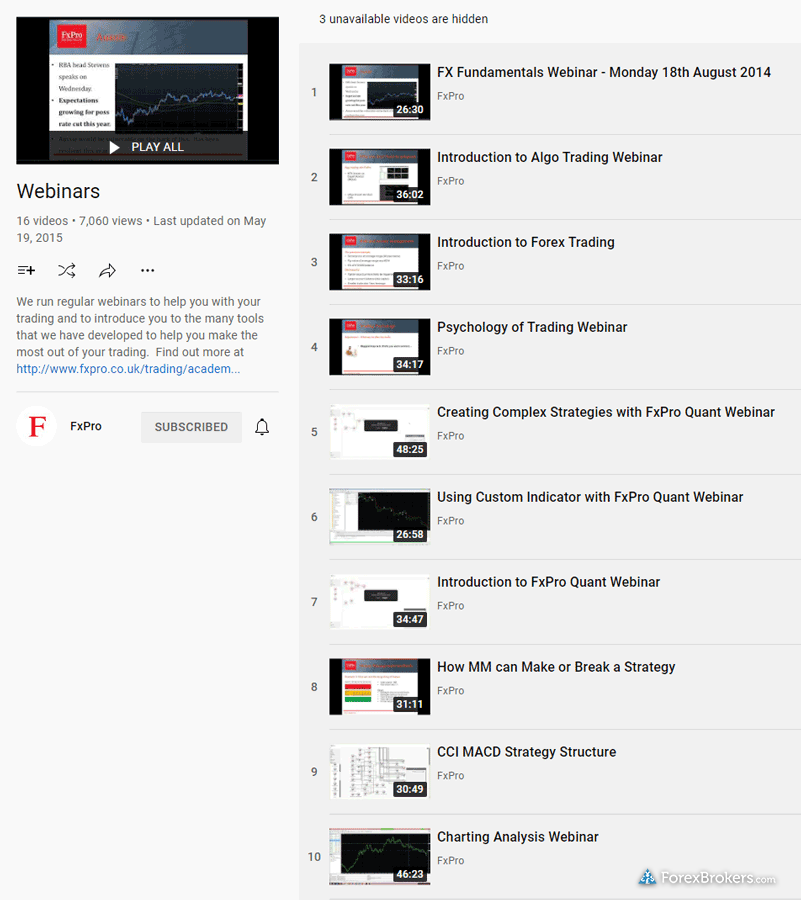
Task: Click FxPro channel under Creating Complex Strategies
Action: (450, 436)
